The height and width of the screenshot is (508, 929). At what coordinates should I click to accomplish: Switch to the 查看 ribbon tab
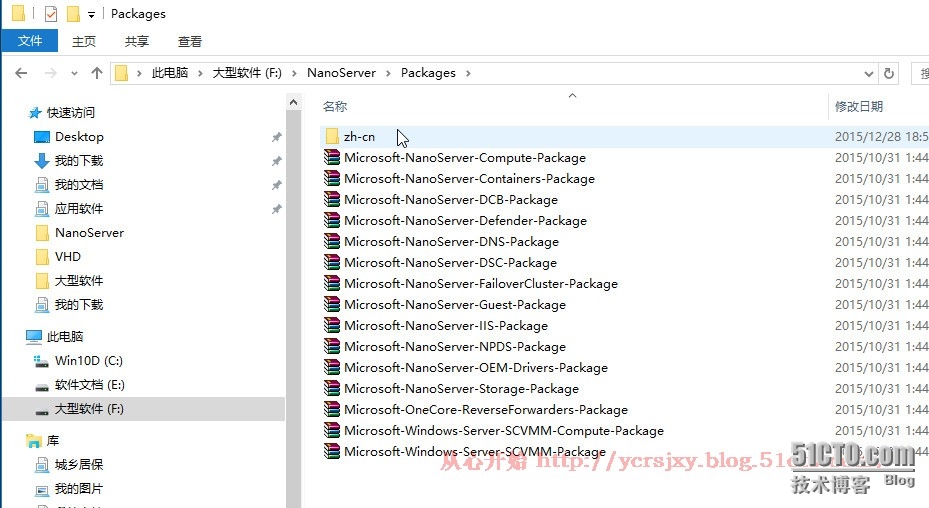coord(190,41)
